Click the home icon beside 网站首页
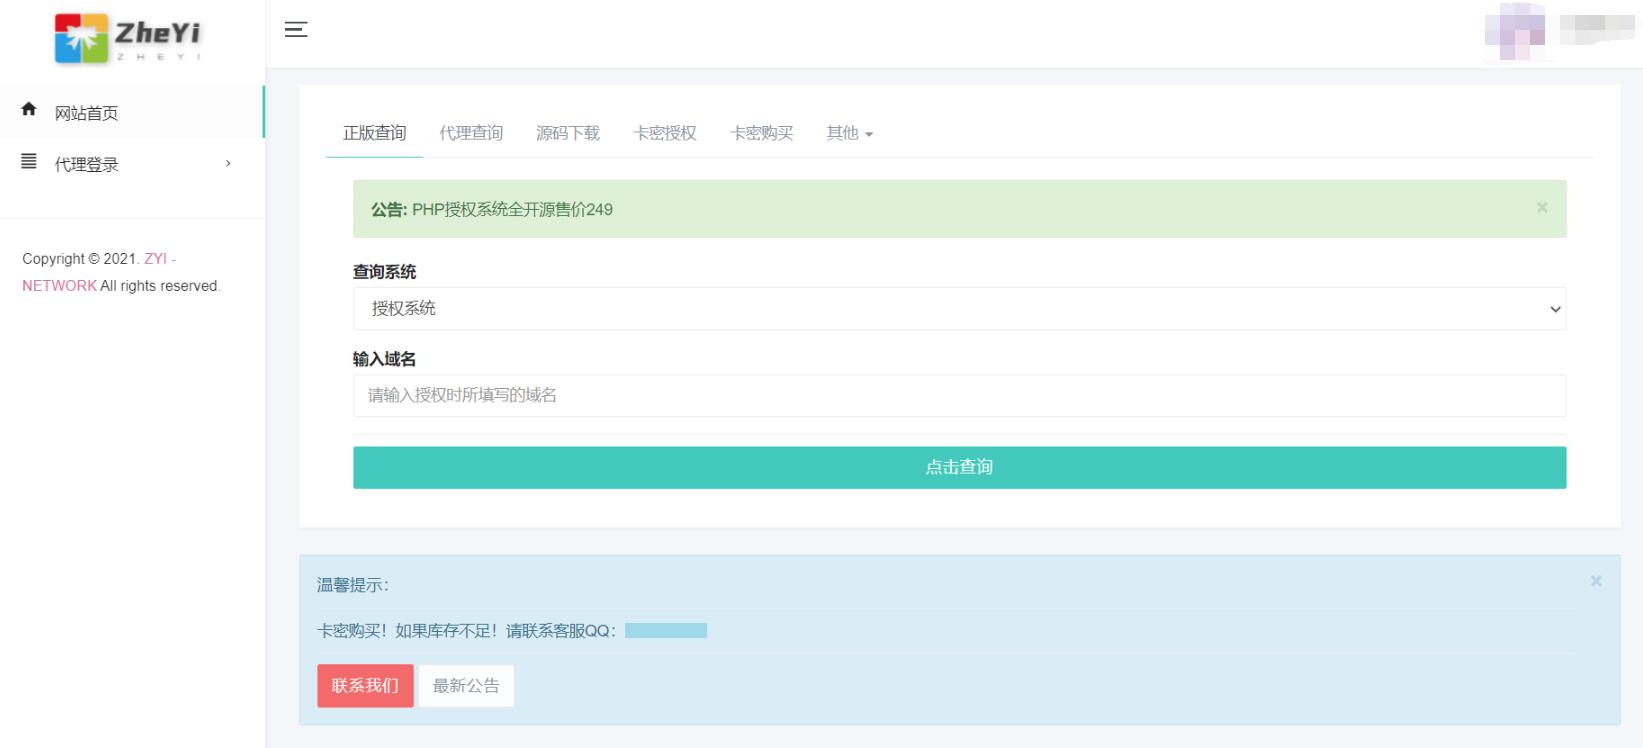The image size is (1643, 748). 29,110
